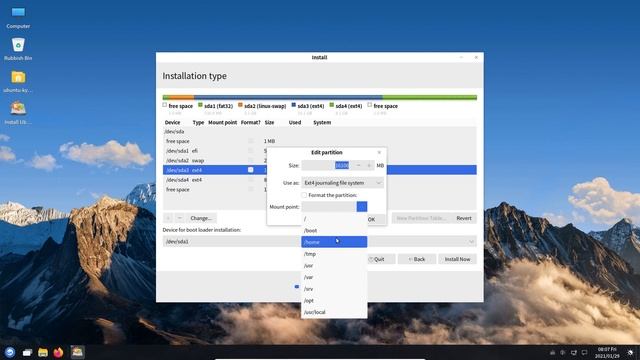
Task: Click the Mount point text field
Action: tap(329, 207)
